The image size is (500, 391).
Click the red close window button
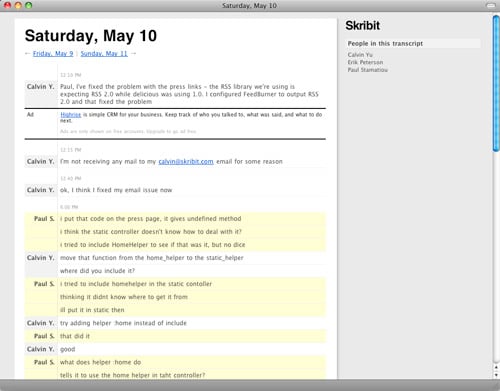click(7, 5)
